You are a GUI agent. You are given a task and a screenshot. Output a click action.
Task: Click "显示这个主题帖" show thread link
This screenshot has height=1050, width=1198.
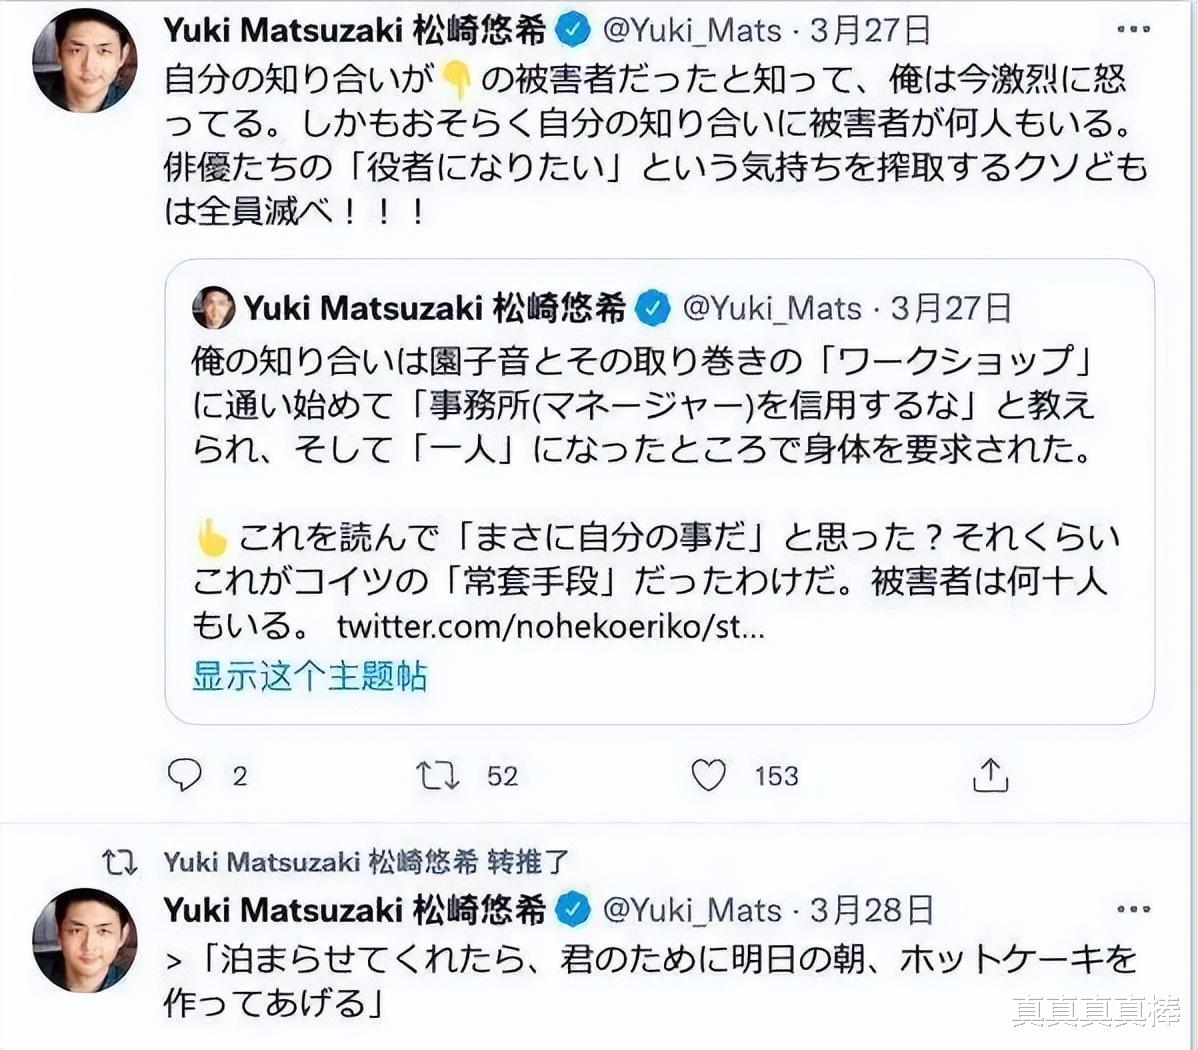pos(310,677)
